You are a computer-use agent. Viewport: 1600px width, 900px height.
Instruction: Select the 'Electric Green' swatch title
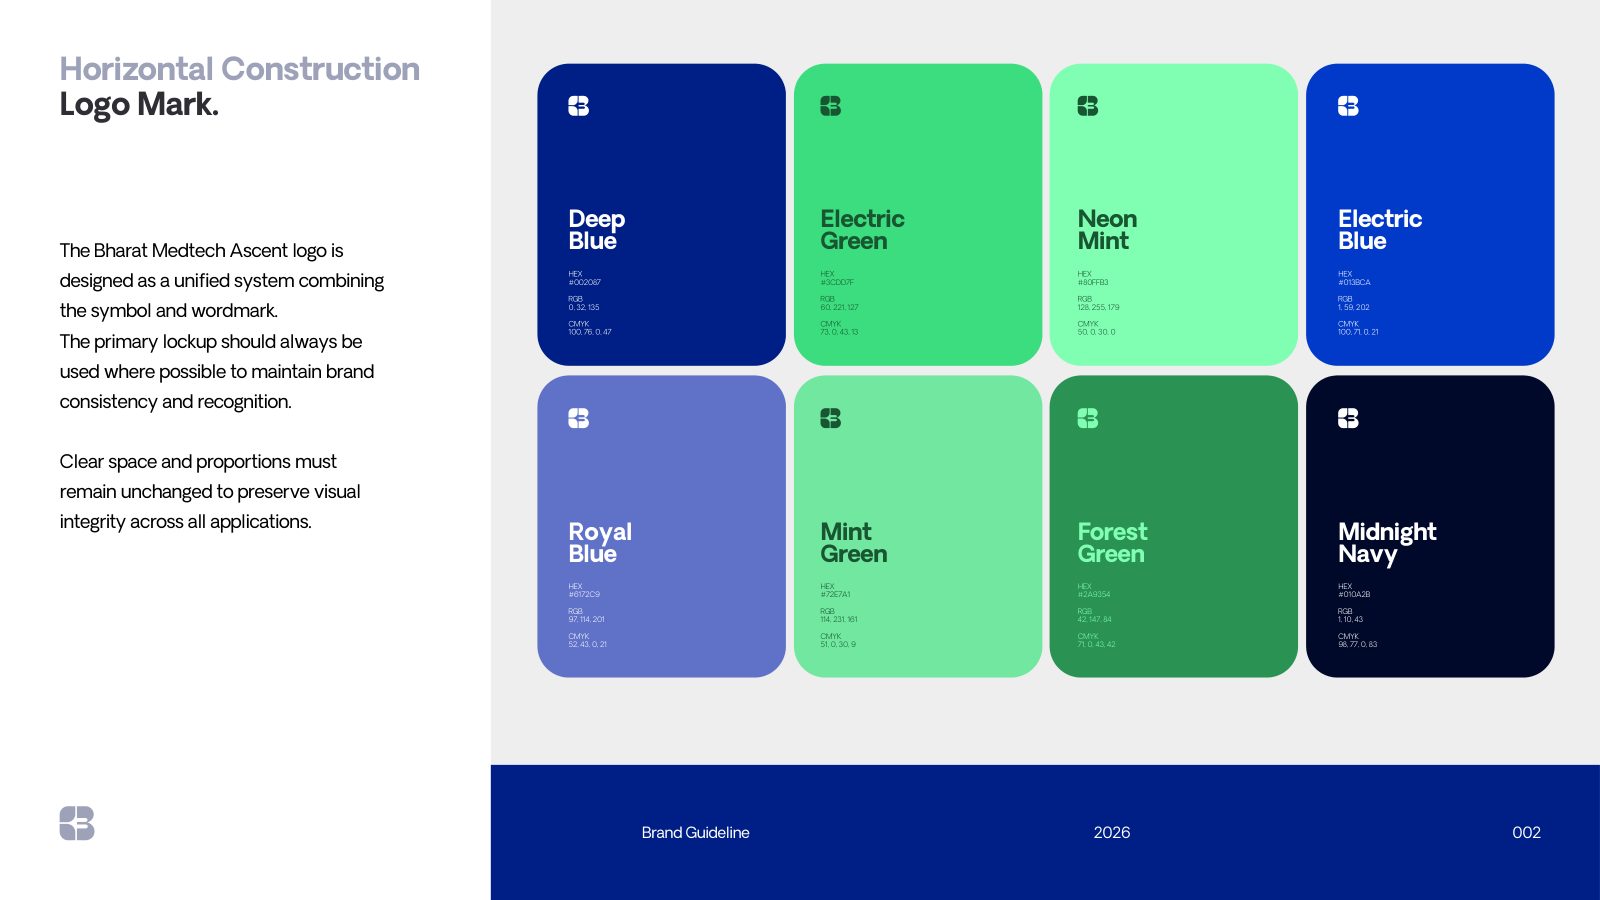(x=862, y=230)
